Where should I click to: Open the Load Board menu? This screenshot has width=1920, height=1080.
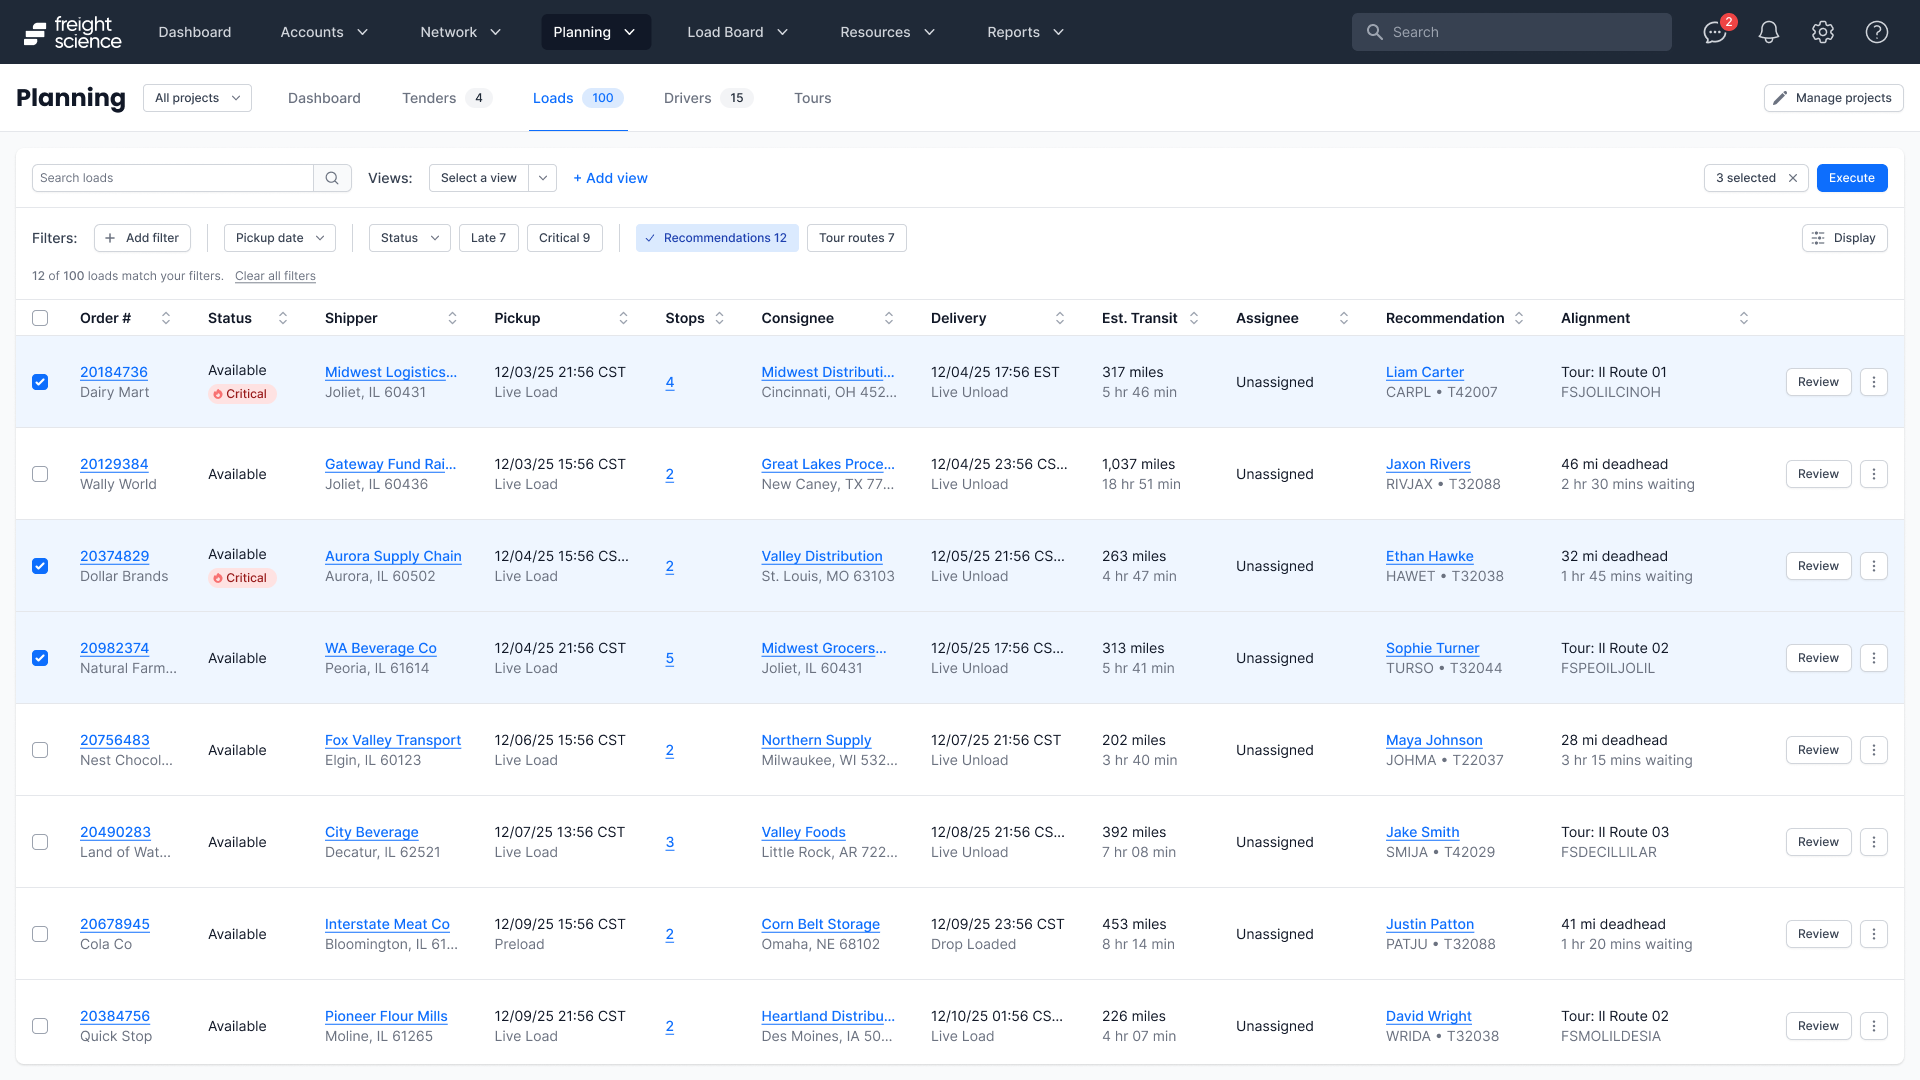737,32
